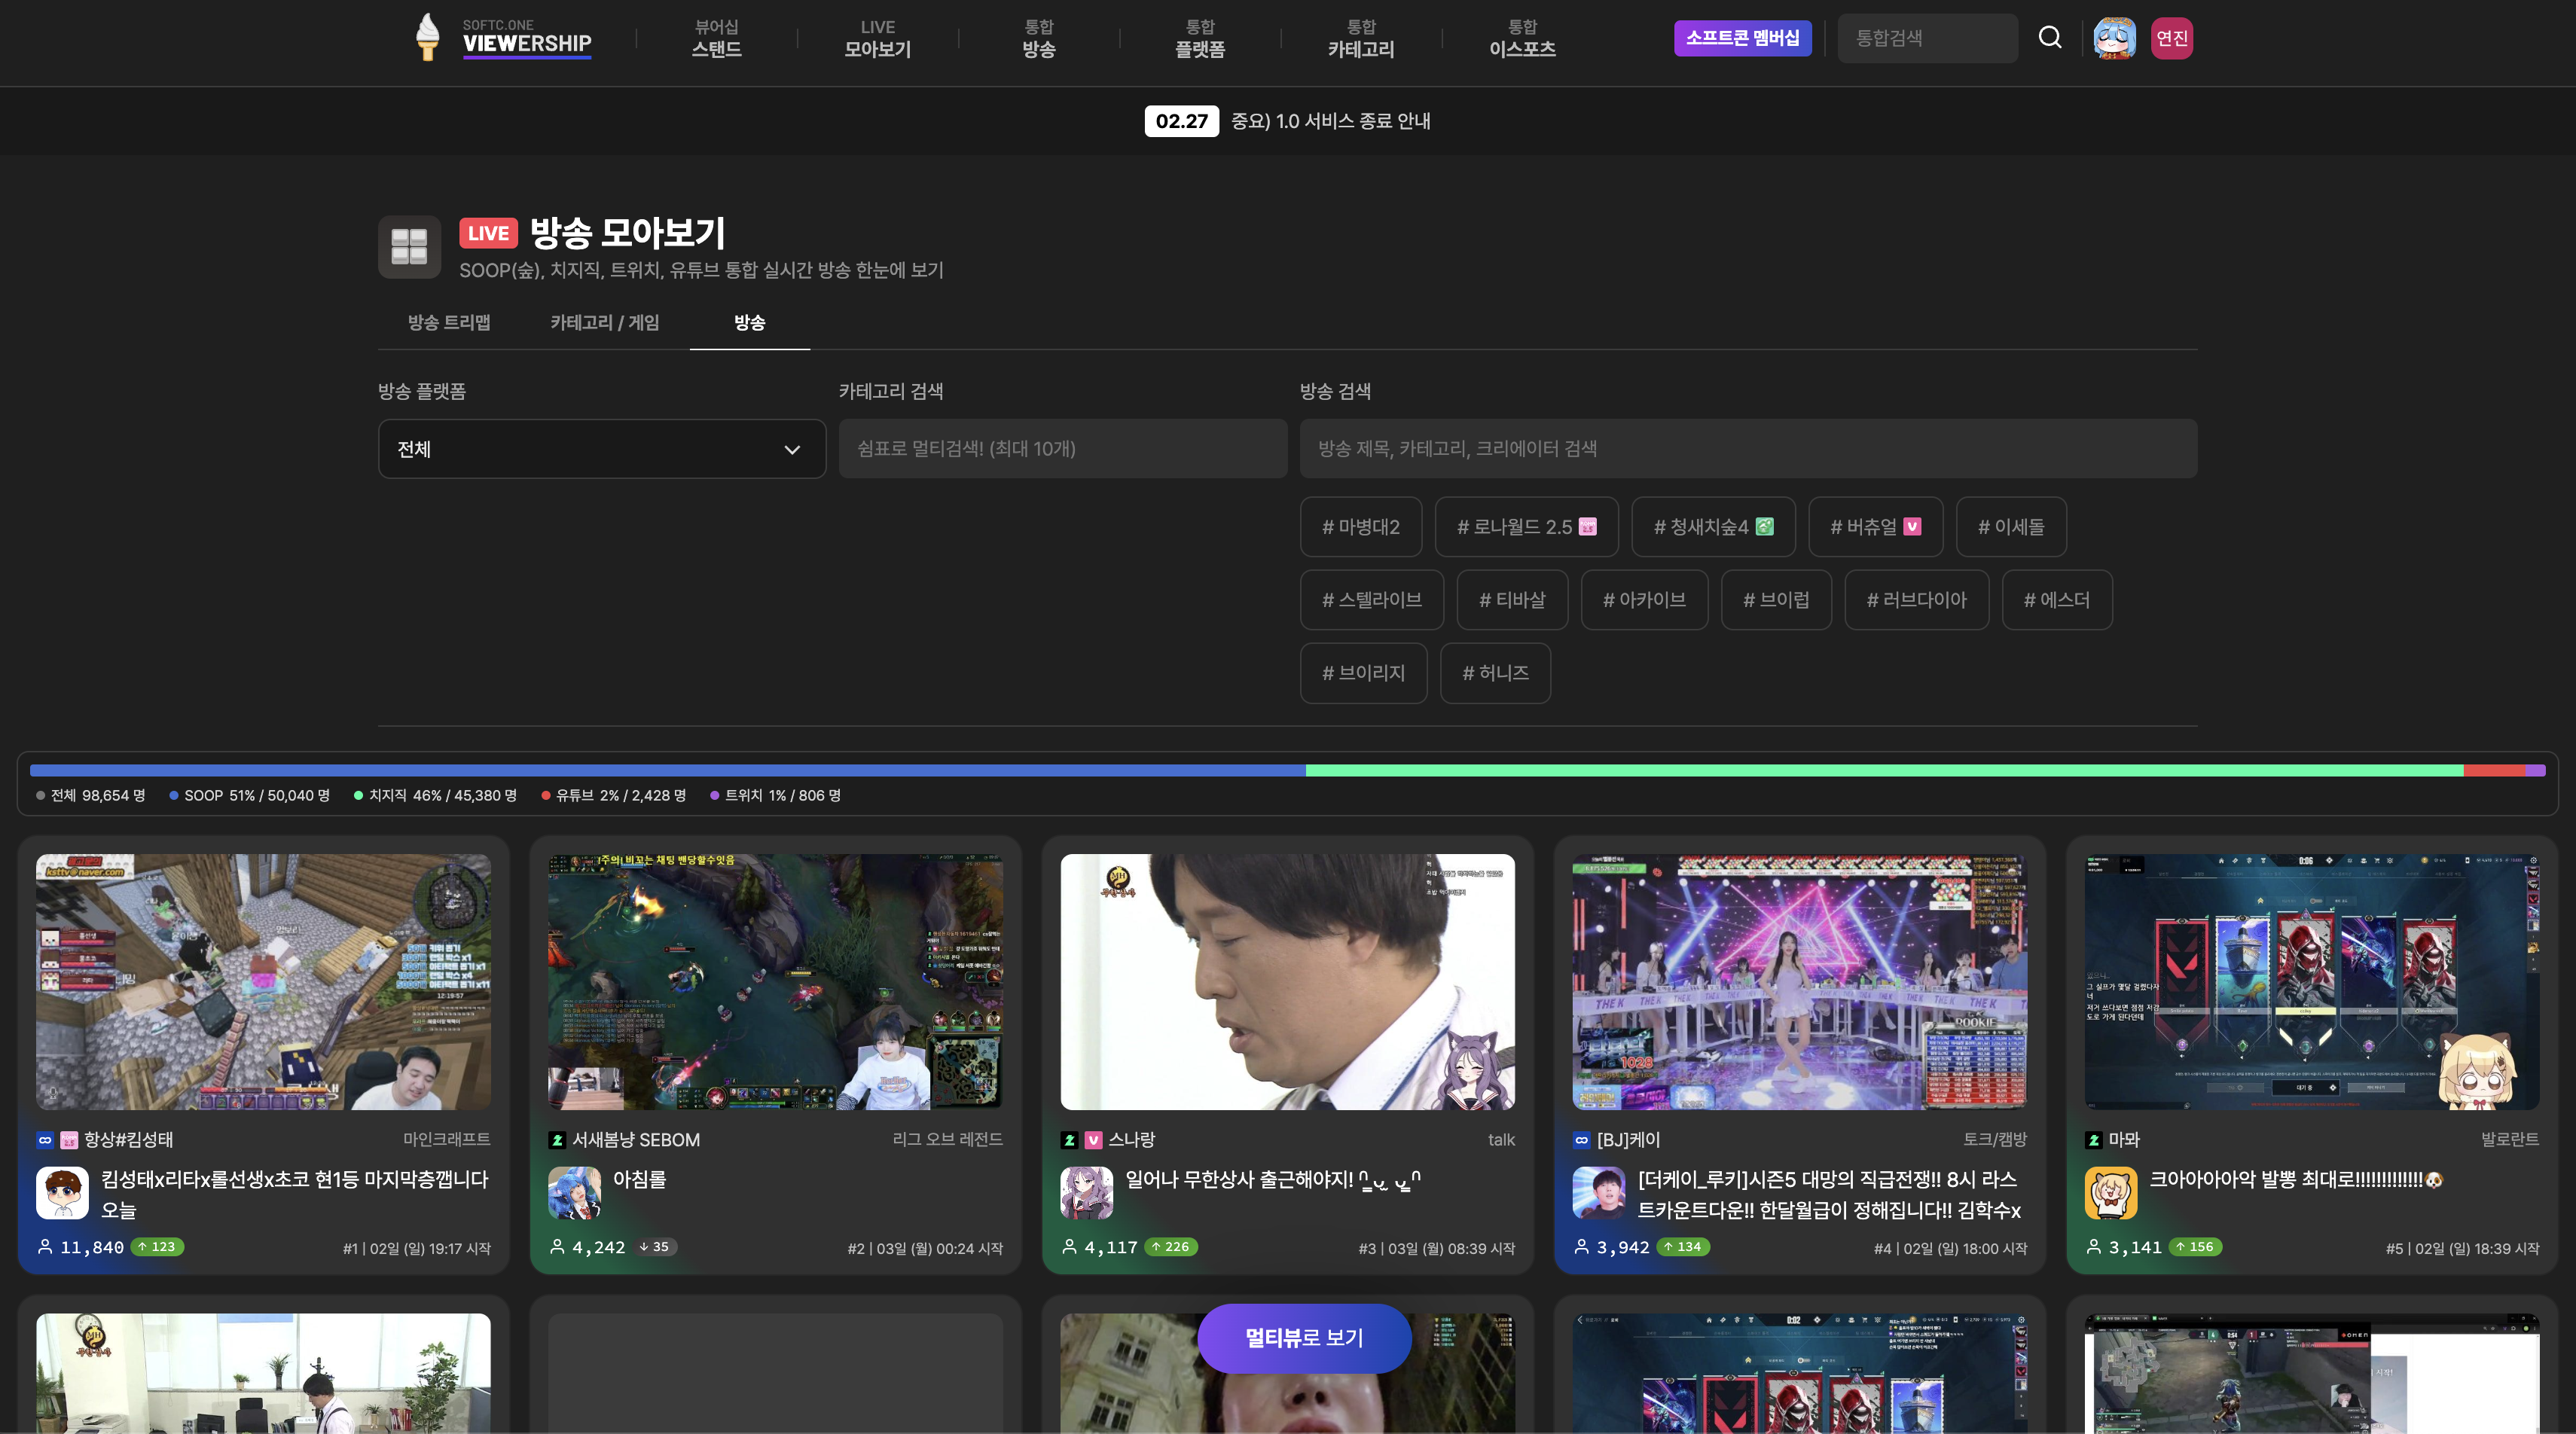Viewport: 2576px width, 1434px height.
Task: Click green 치지직 segment of viewer bar
Action: pos(1884,770)
